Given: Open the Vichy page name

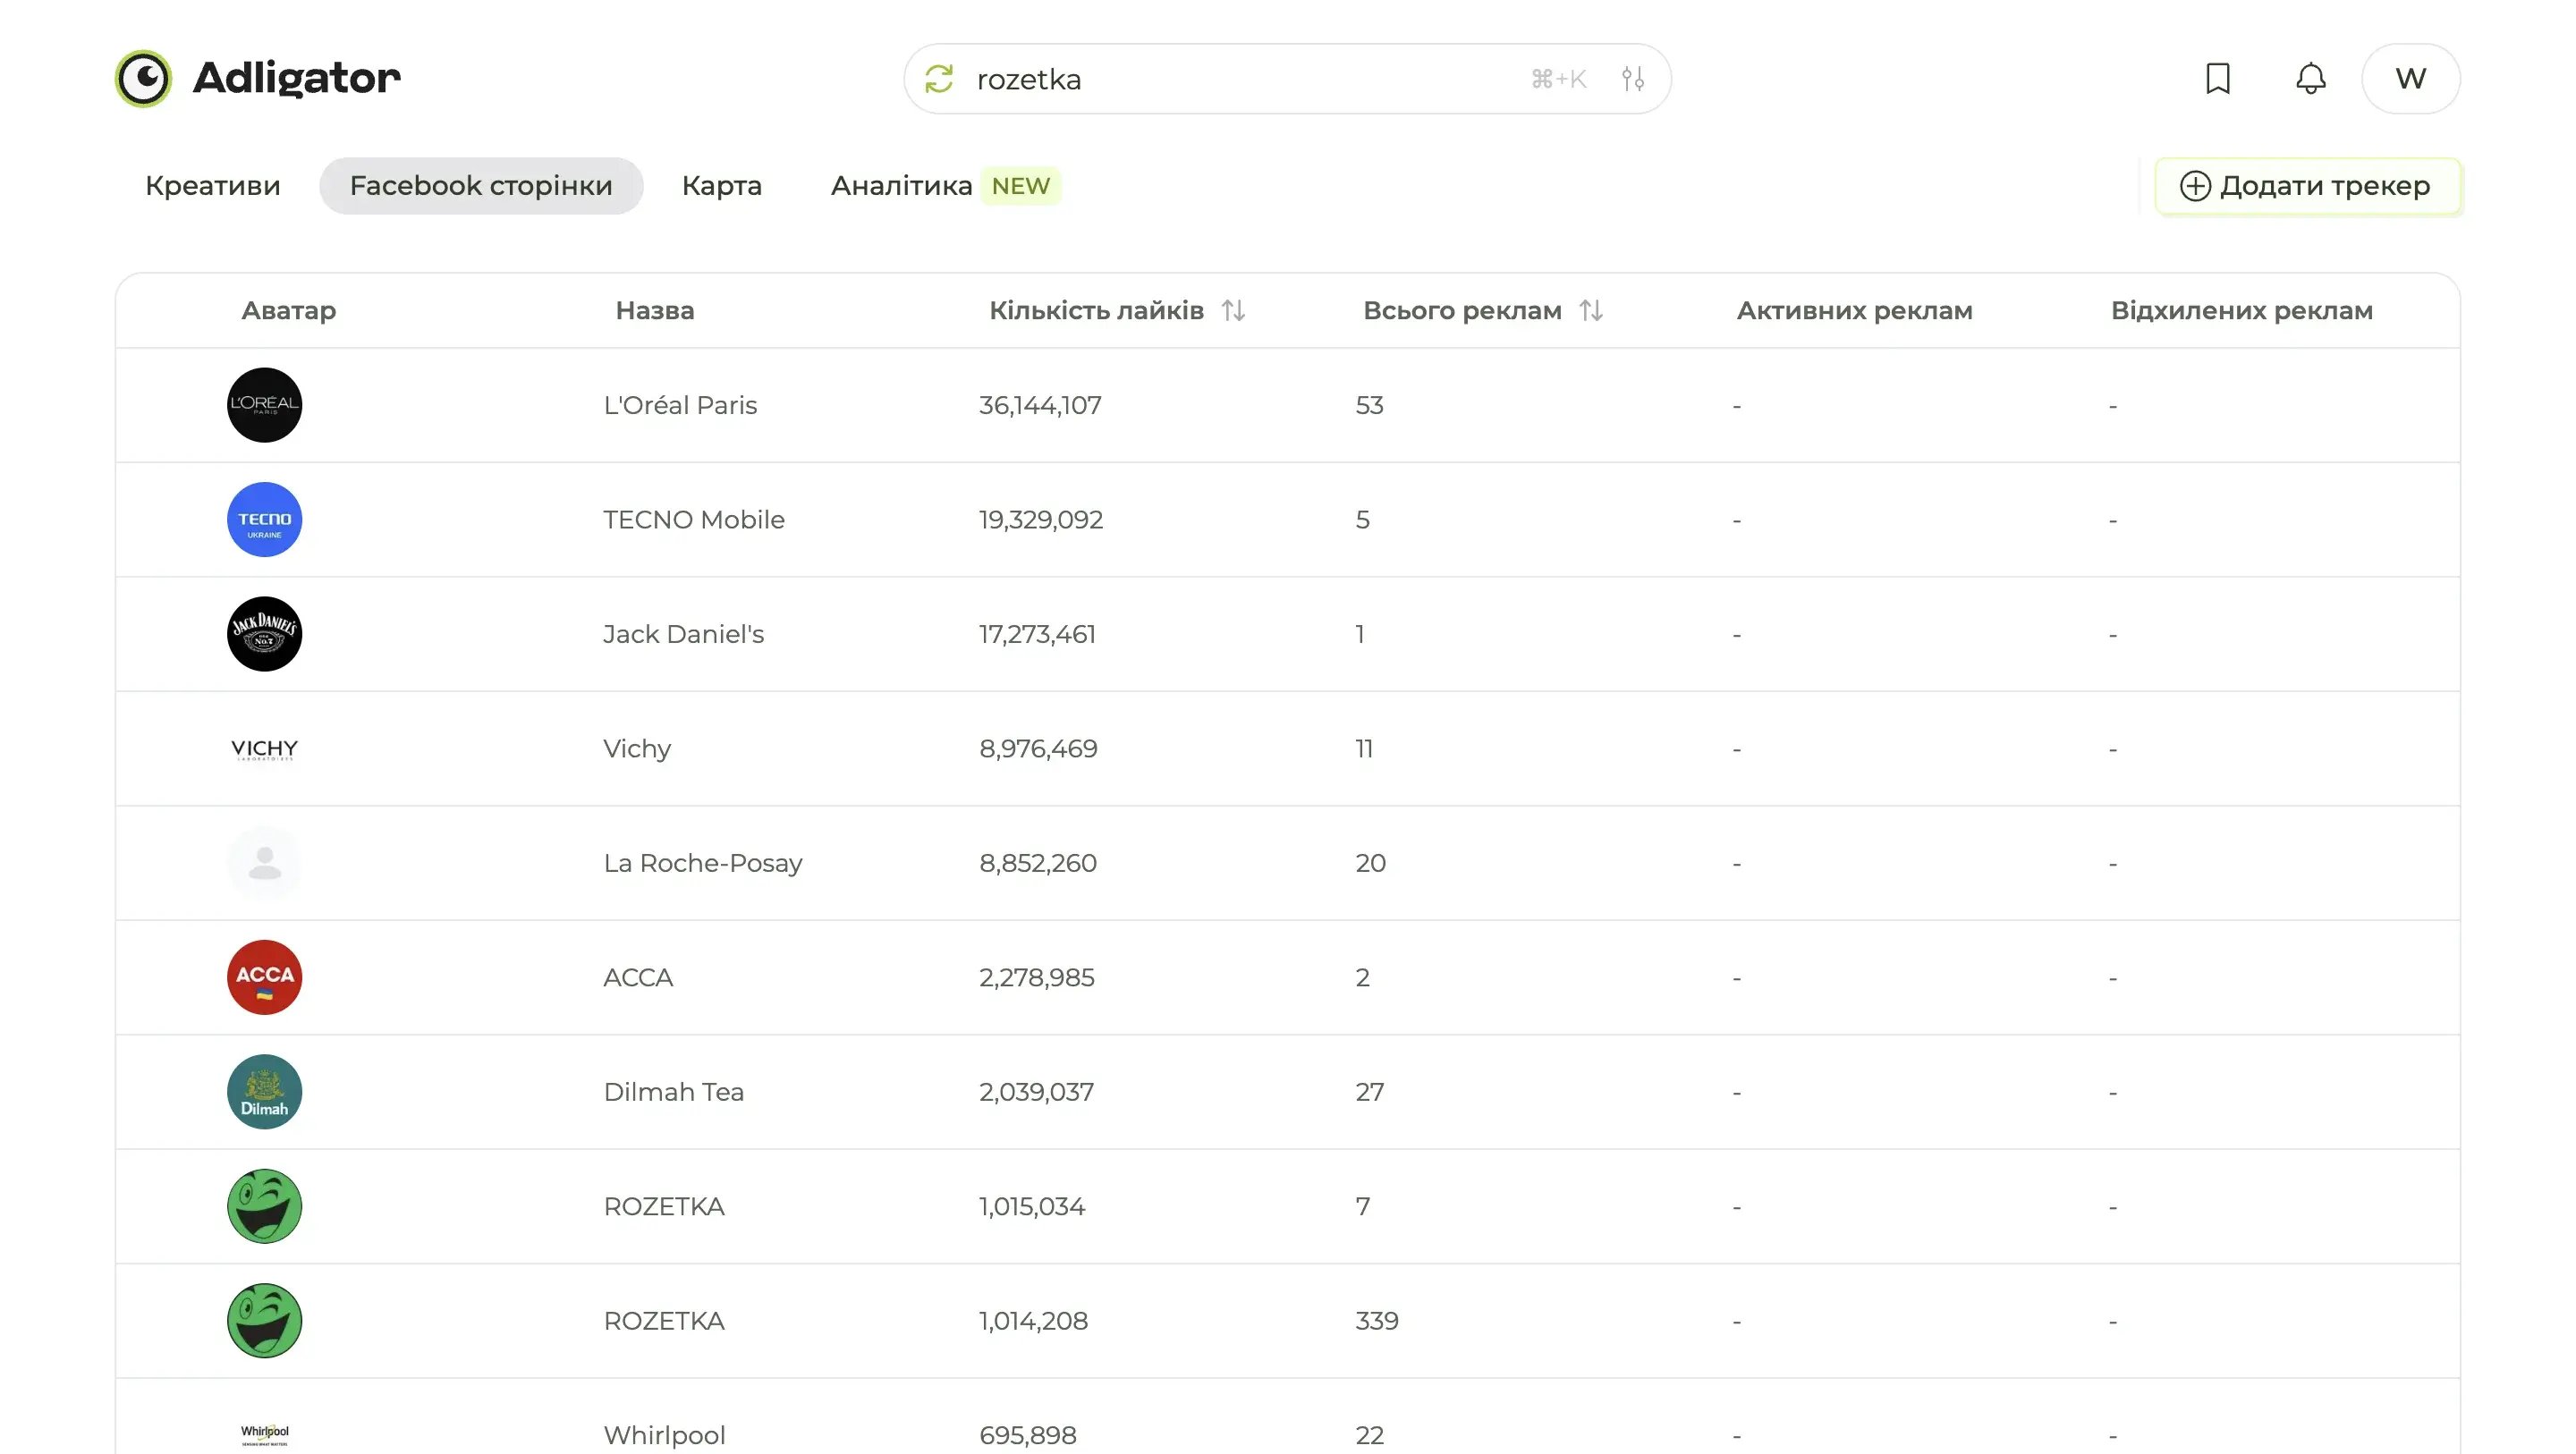Looking at the screenshot, I should pyautogui.click(x=637, y=749).
